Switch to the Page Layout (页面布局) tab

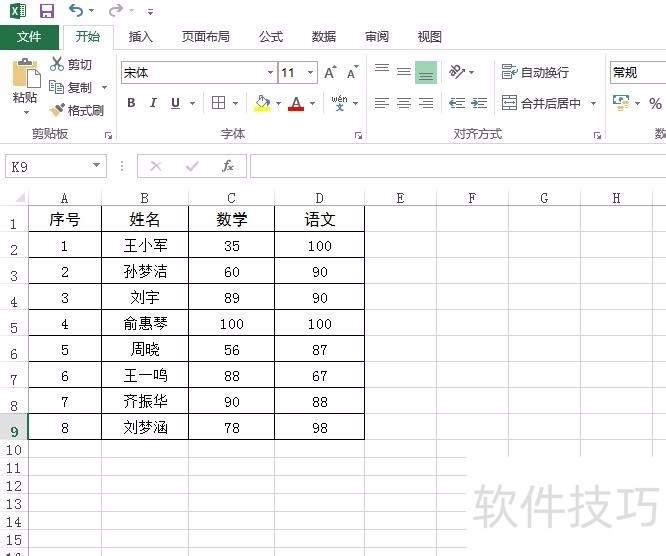tap(206, 37)
